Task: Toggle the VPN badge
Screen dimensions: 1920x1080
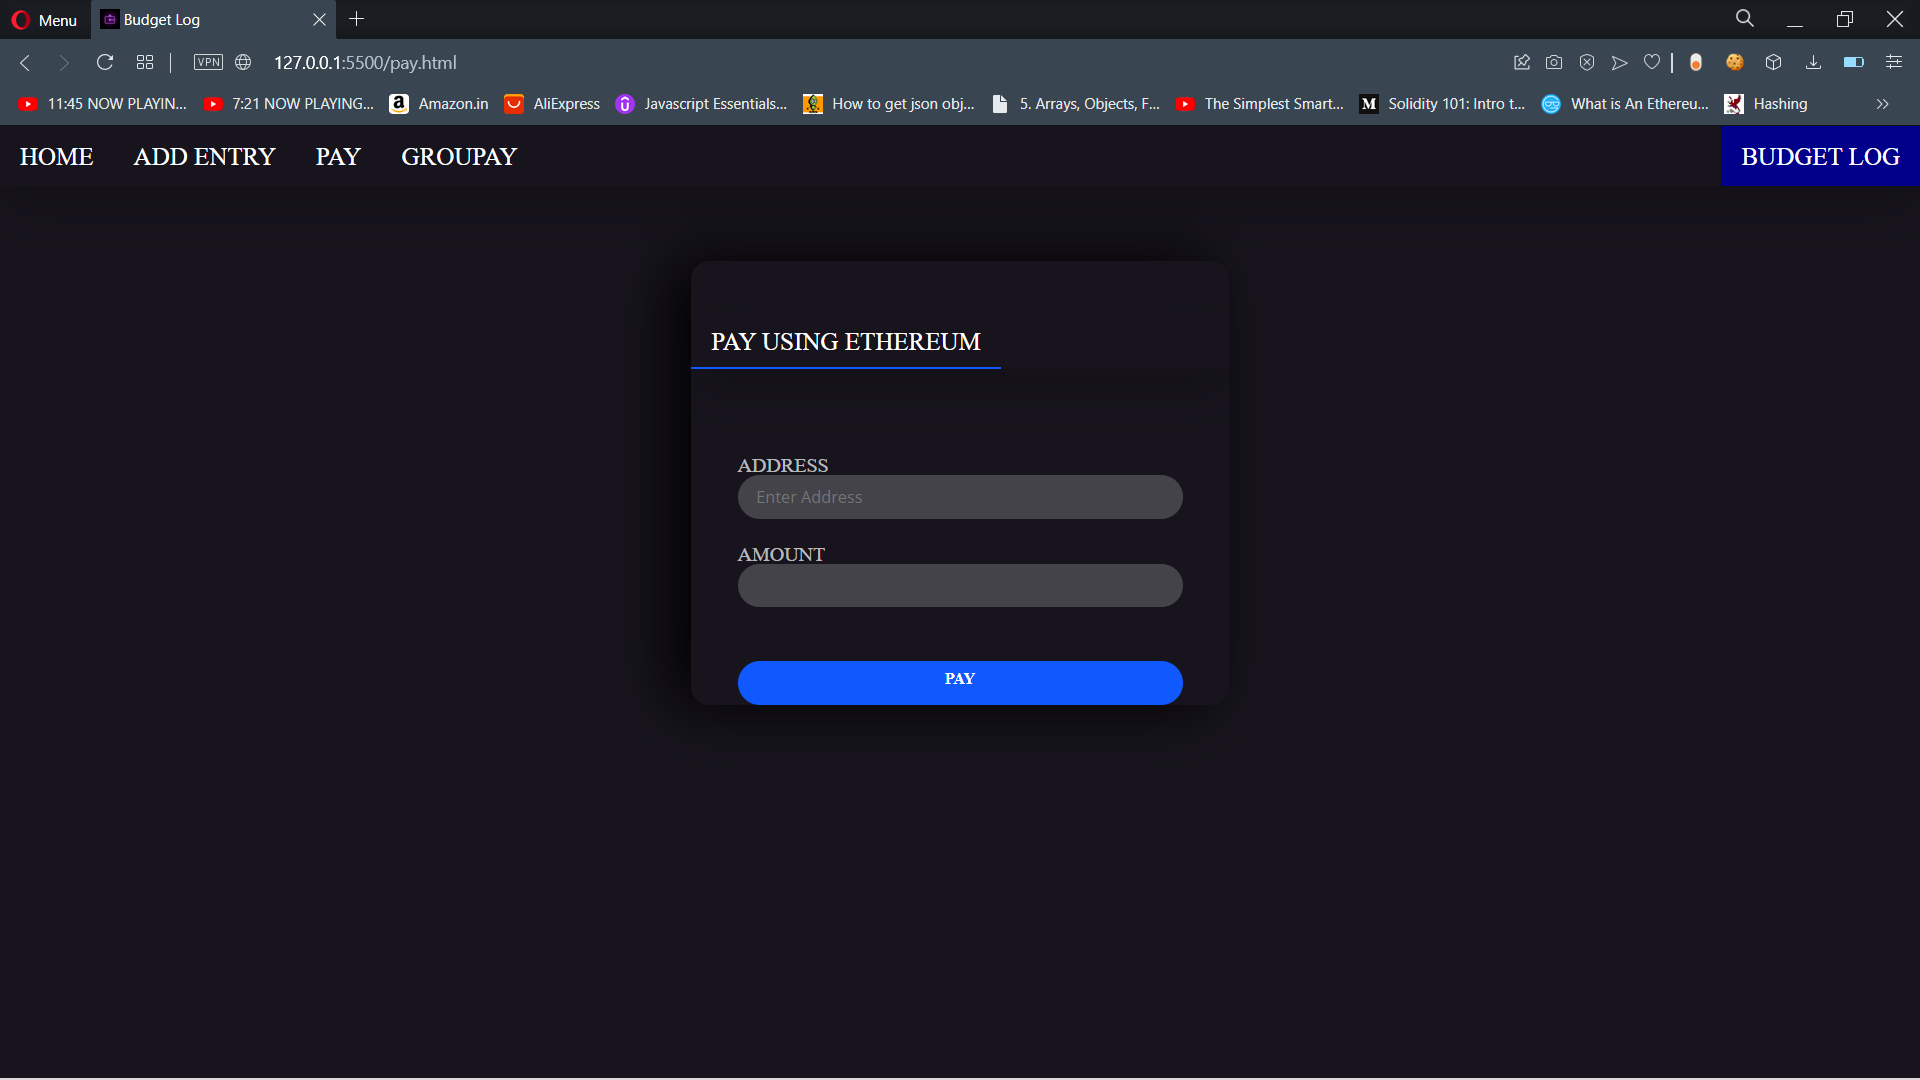Action: point(208,62)
